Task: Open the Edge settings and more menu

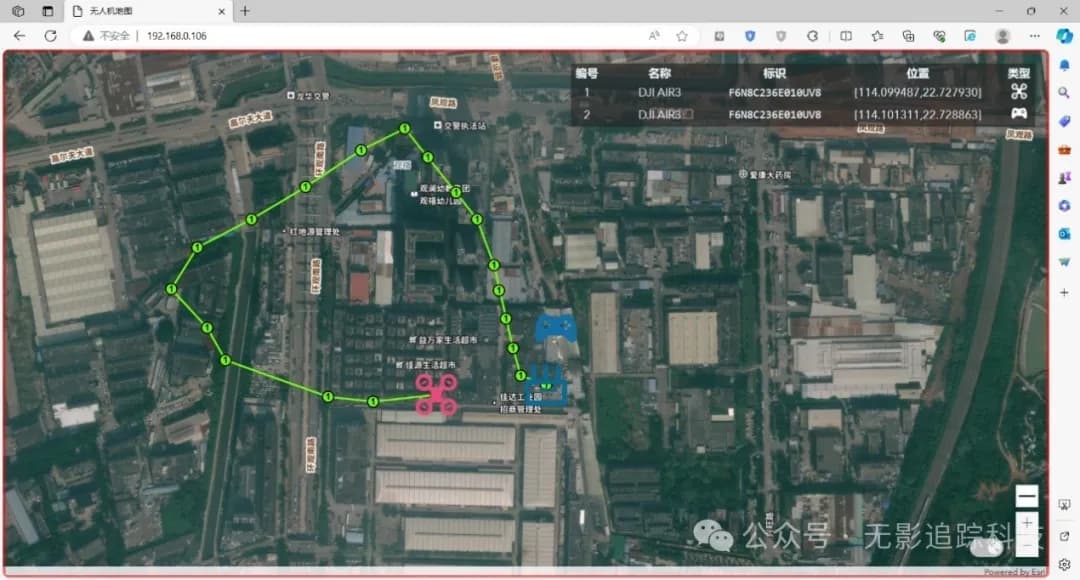Action: [x=1034, y=35]
